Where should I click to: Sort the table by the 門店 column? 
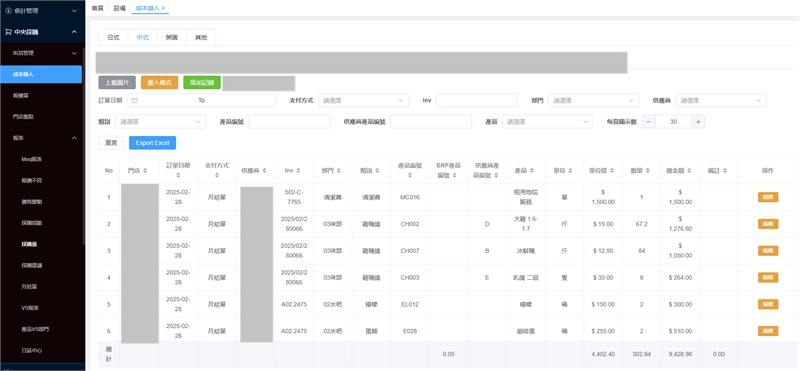[145, 170]
